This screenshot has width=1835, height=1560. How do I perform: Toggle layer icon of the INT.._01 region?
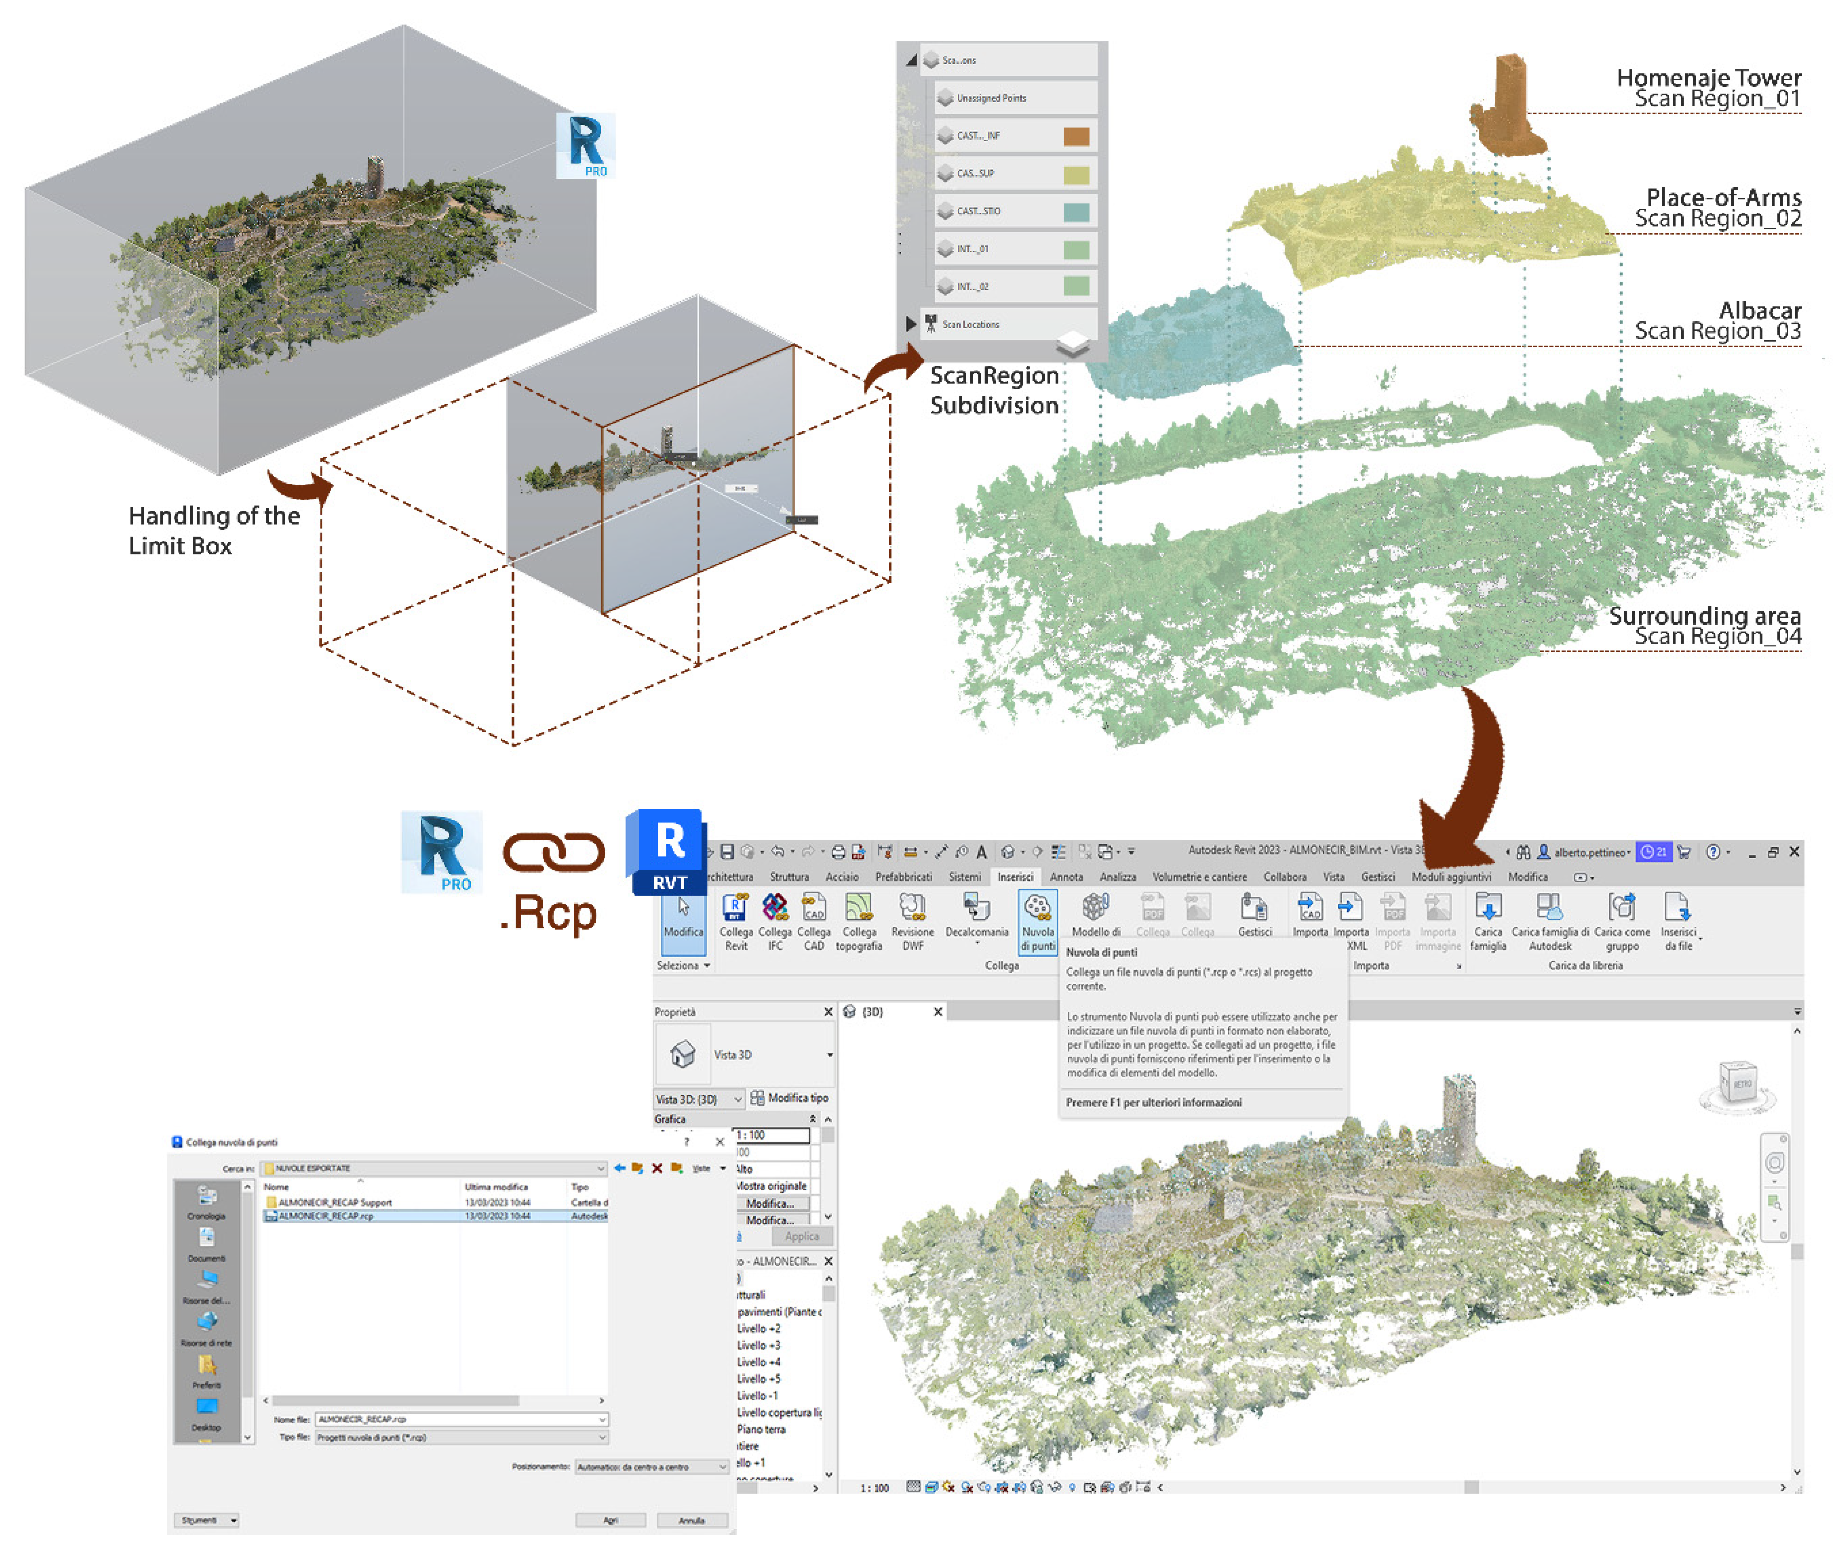click(946, 249)
